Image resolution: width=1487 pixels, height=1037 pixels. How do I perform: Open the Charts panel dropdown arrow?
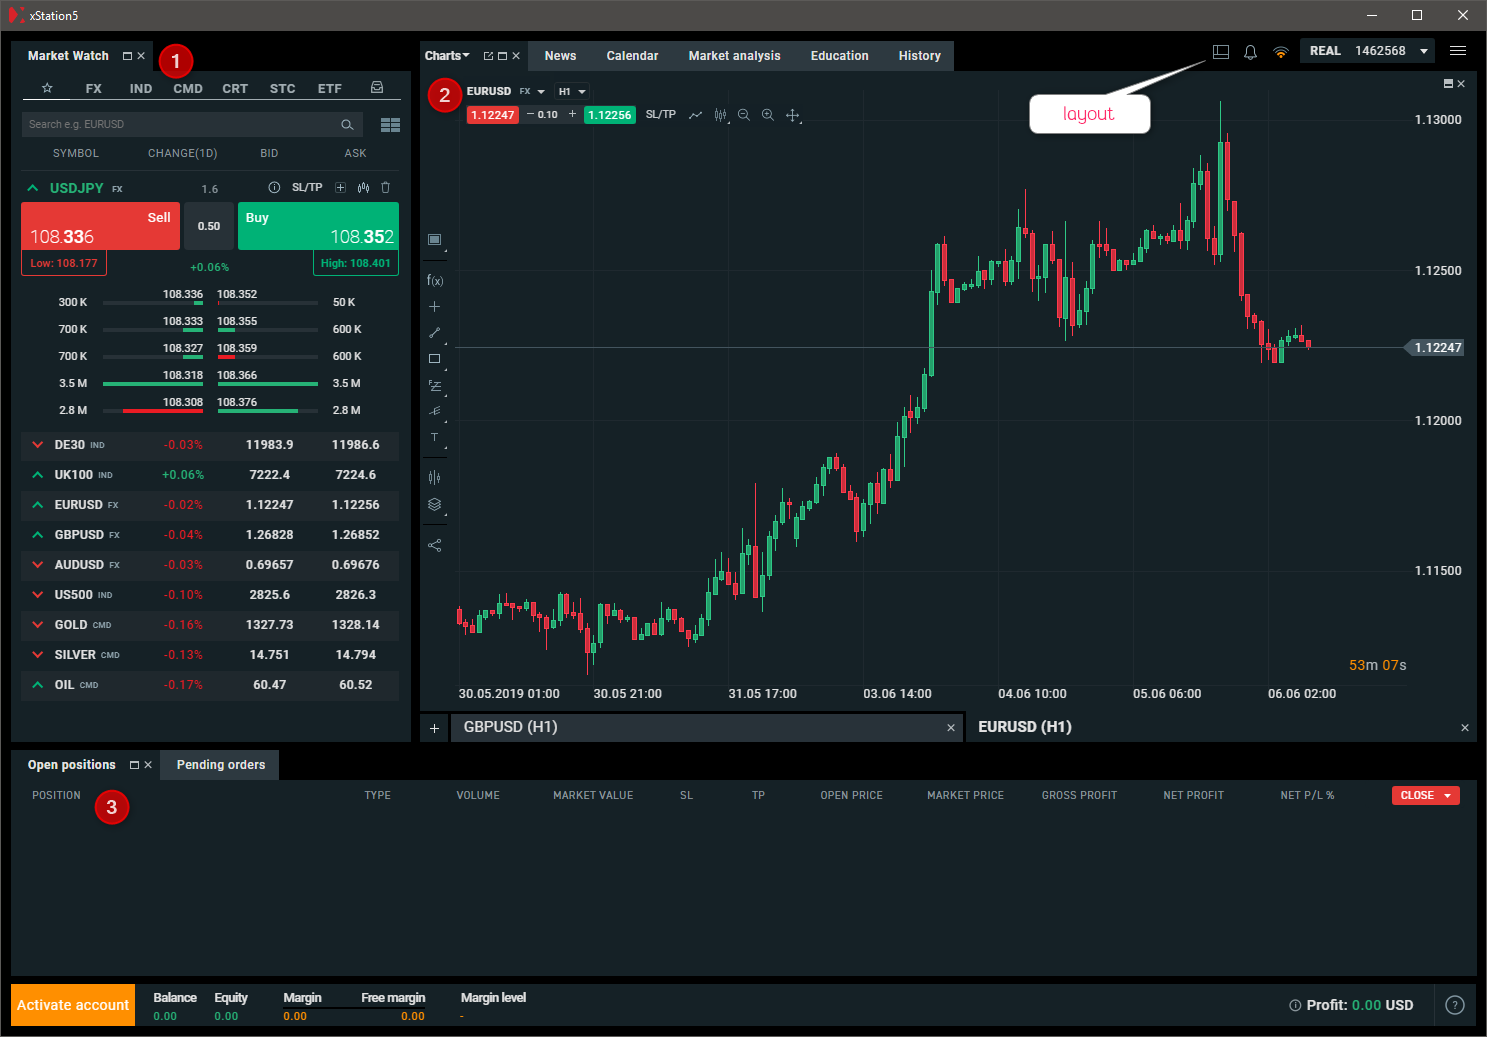click(466, 56)
